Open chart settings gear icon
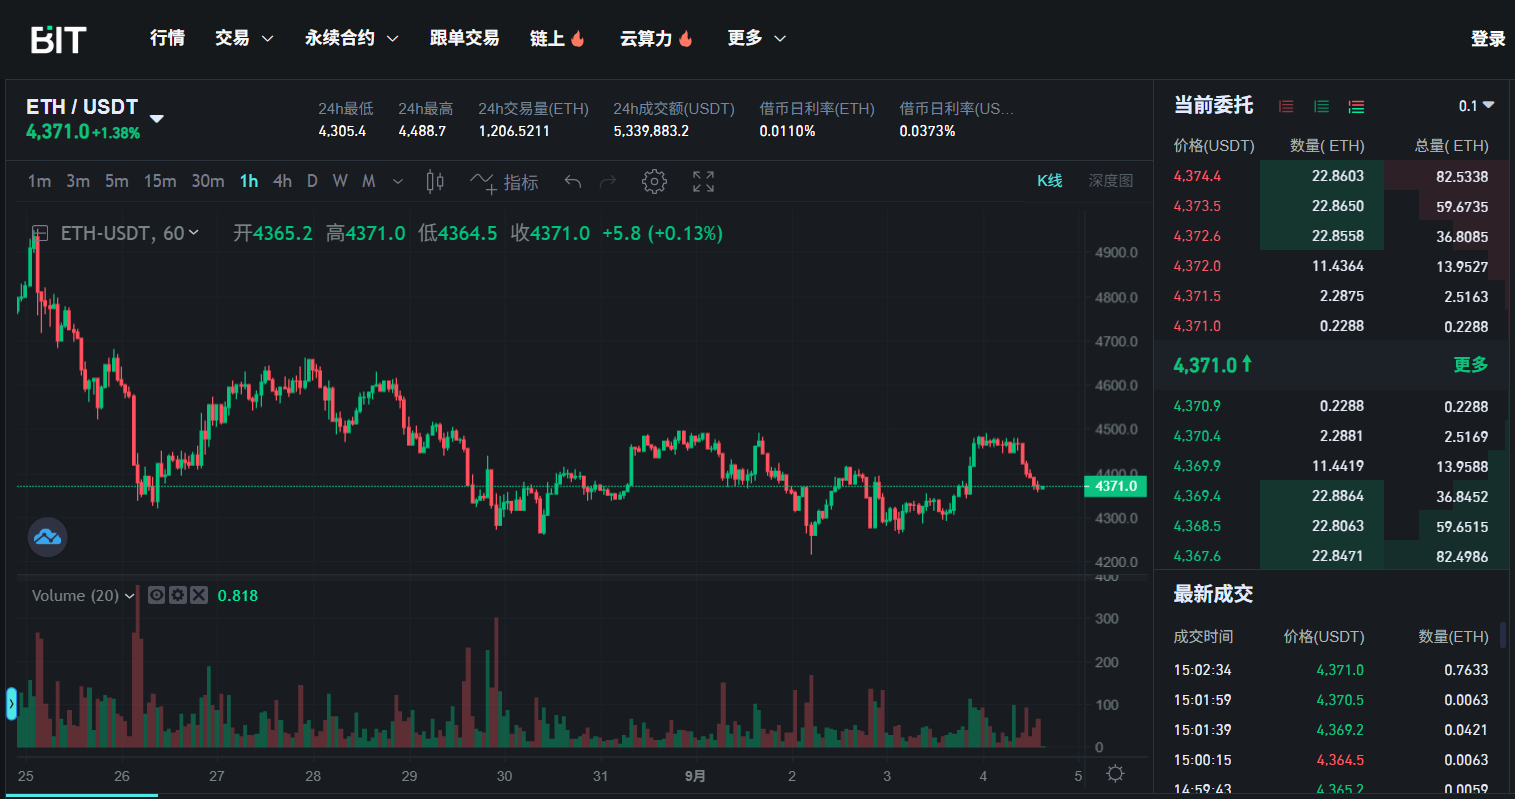 654,181
